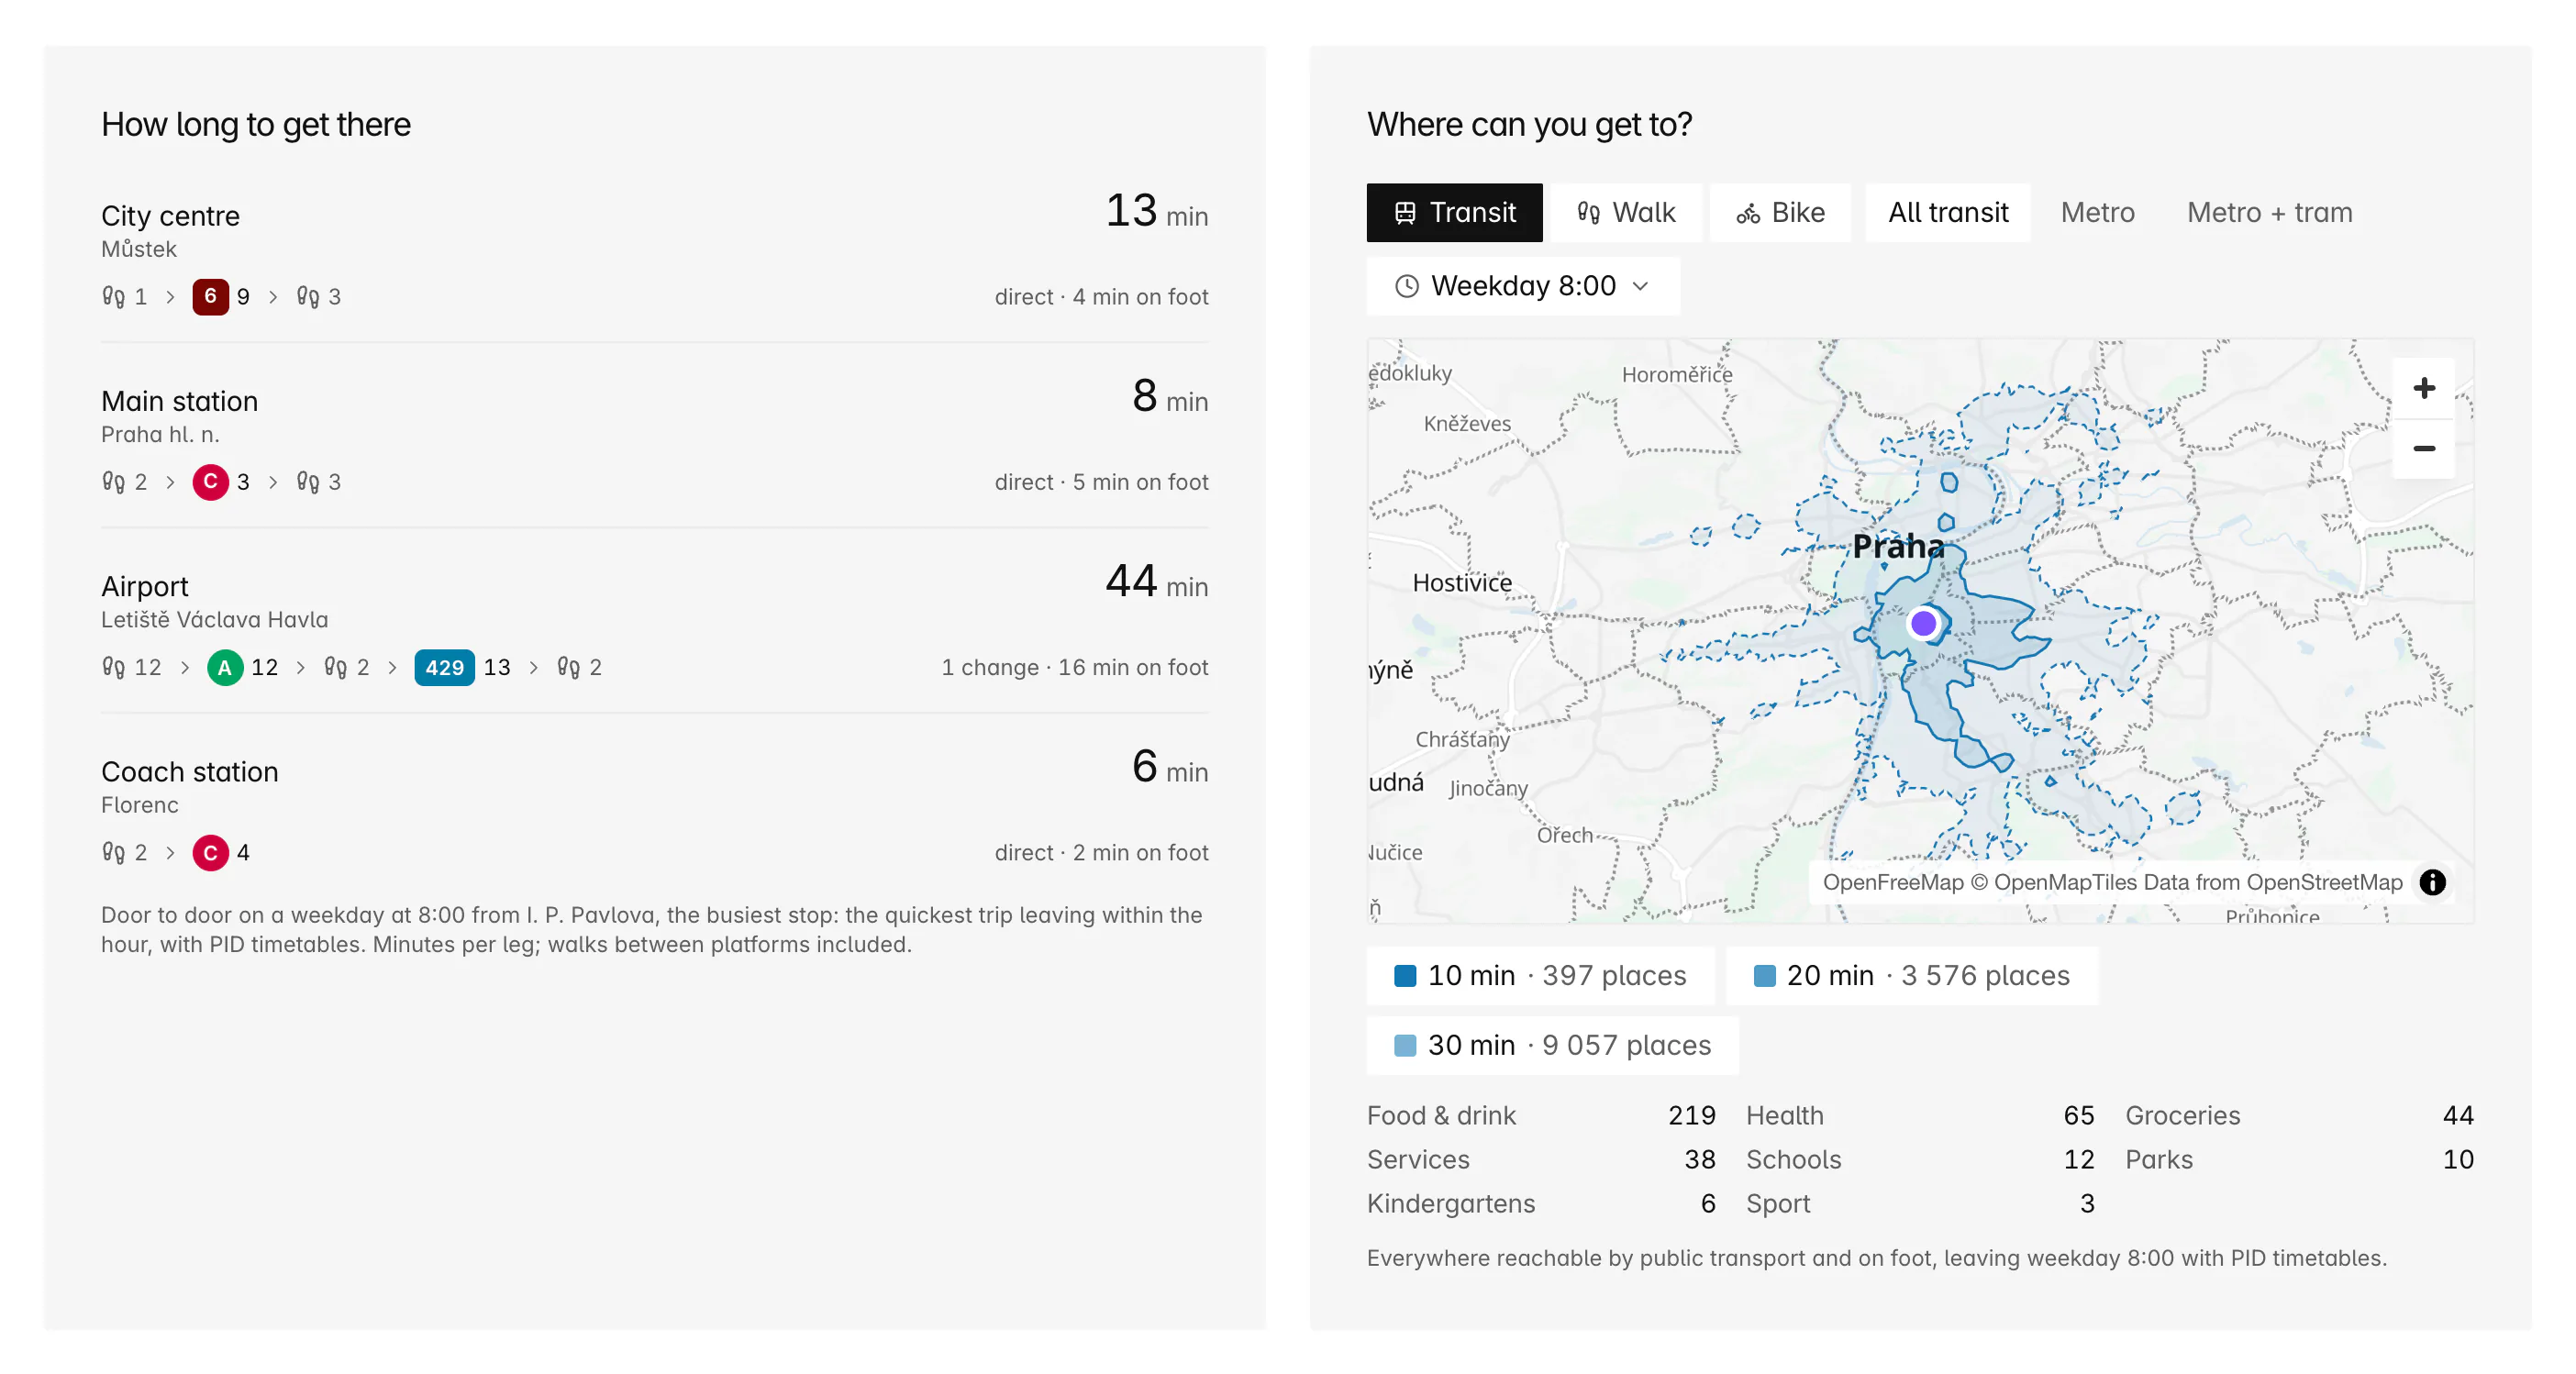Screen dimensions: 2576x1374
Task: Click "1 change · 16 min on foot" text
Action: [x=1074, y=667]
